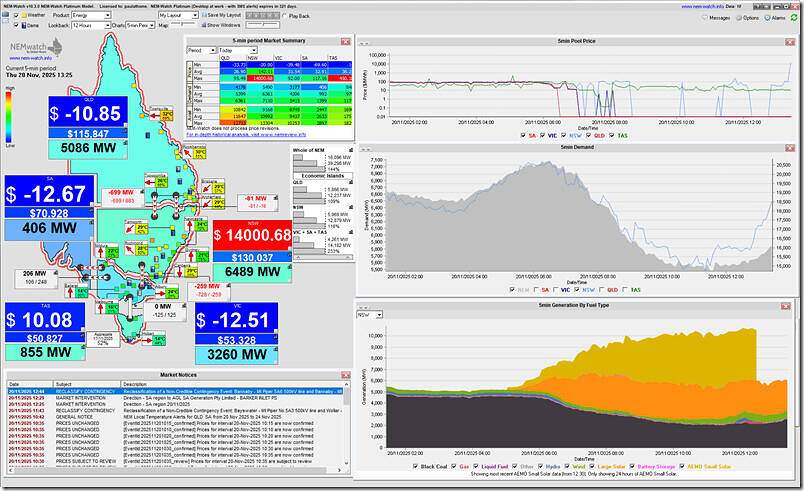The image size is (804, 491).
Task: Open the Lookback dropdown set to 12 Hours
Action: (x=91, y=25)
